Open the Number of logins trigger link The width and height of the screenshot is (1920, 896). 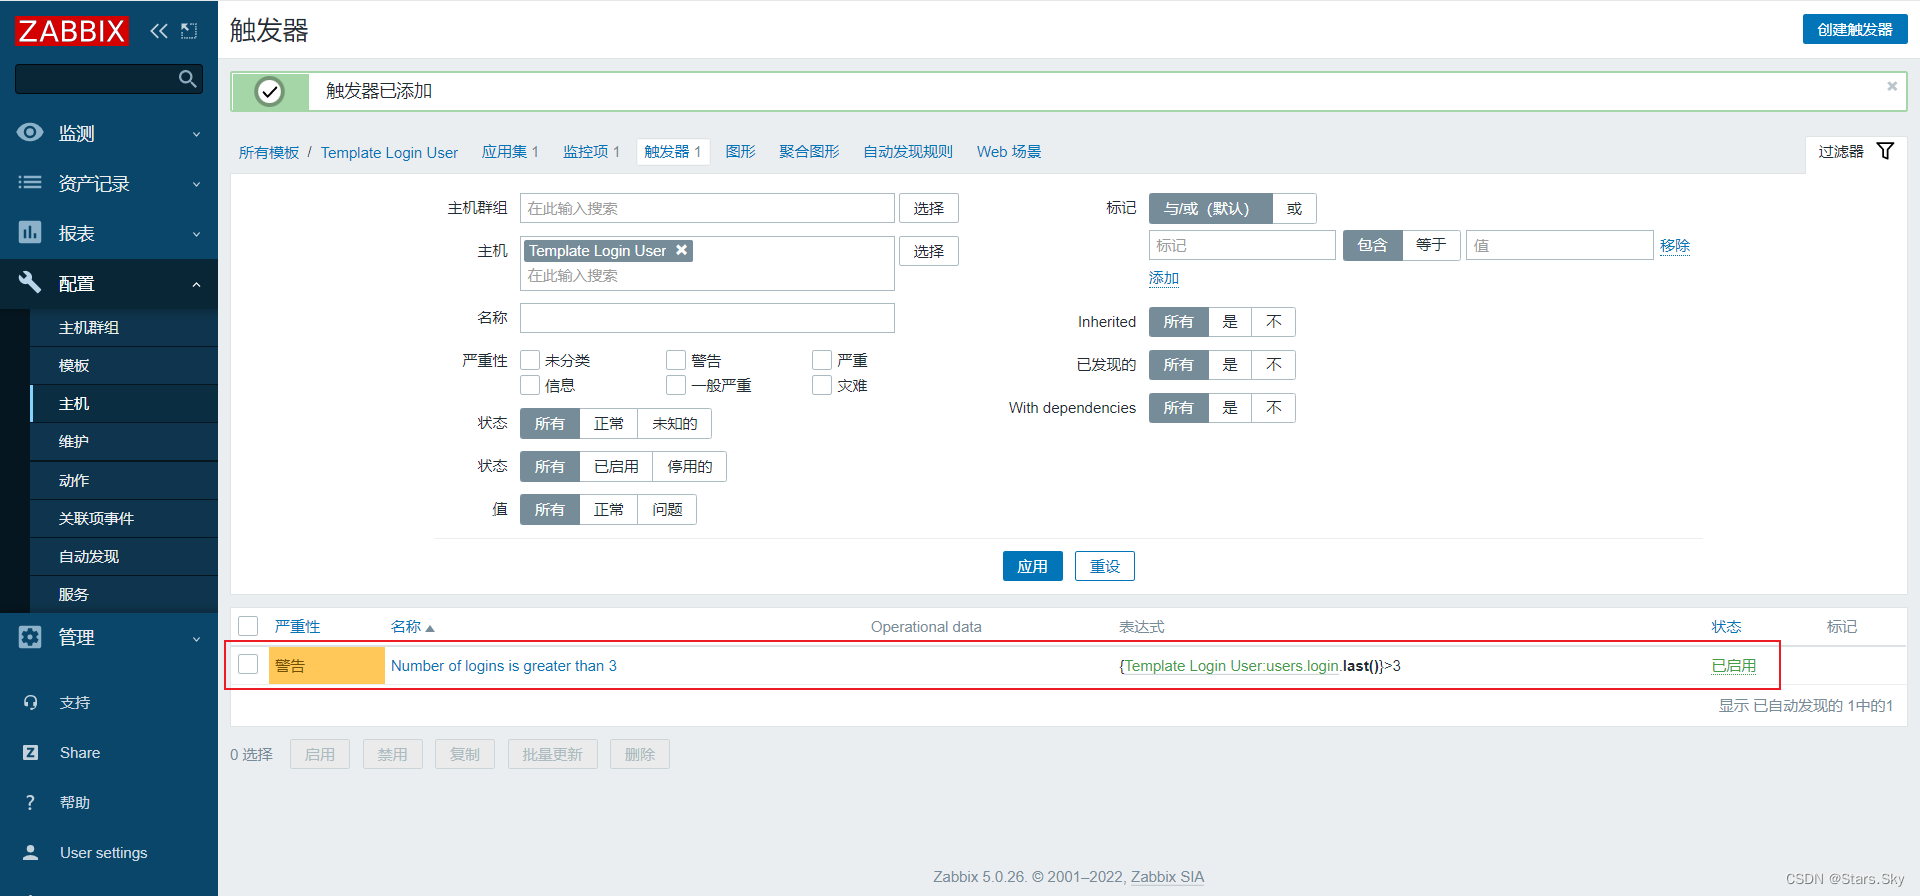tap(503, 666)
